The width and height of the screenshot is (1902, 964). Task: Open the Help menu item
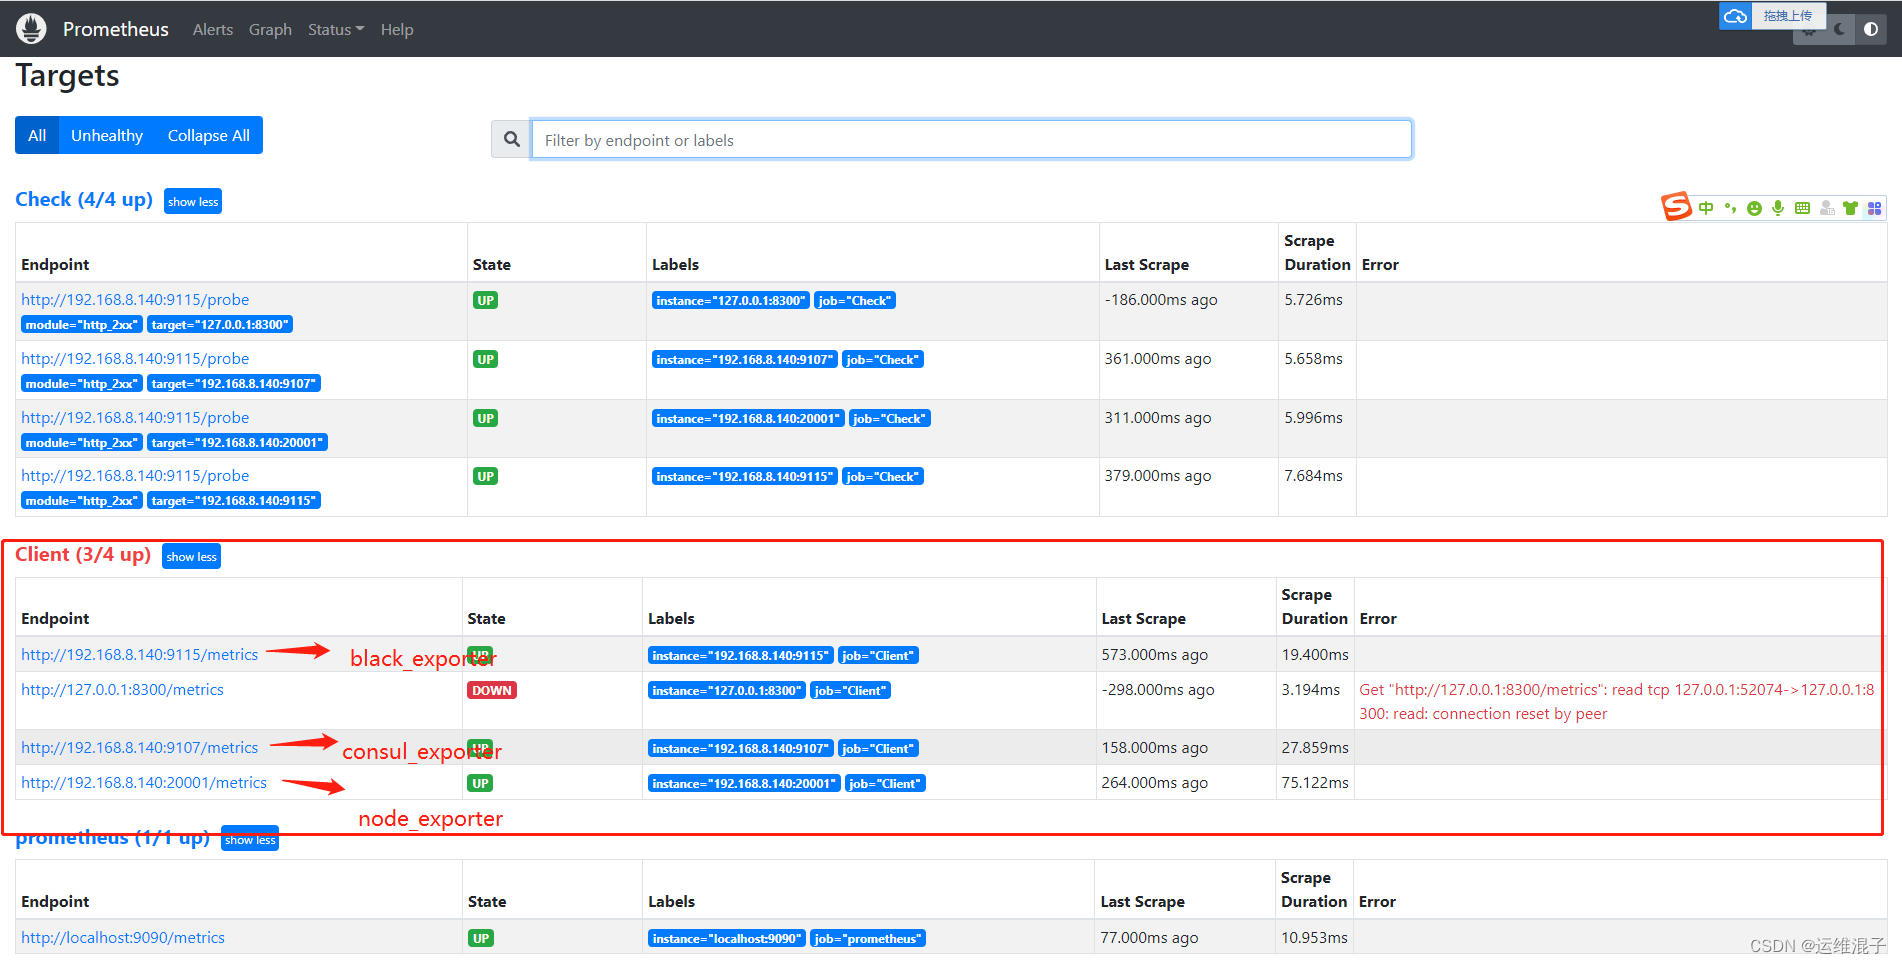(x=397, y=30)
